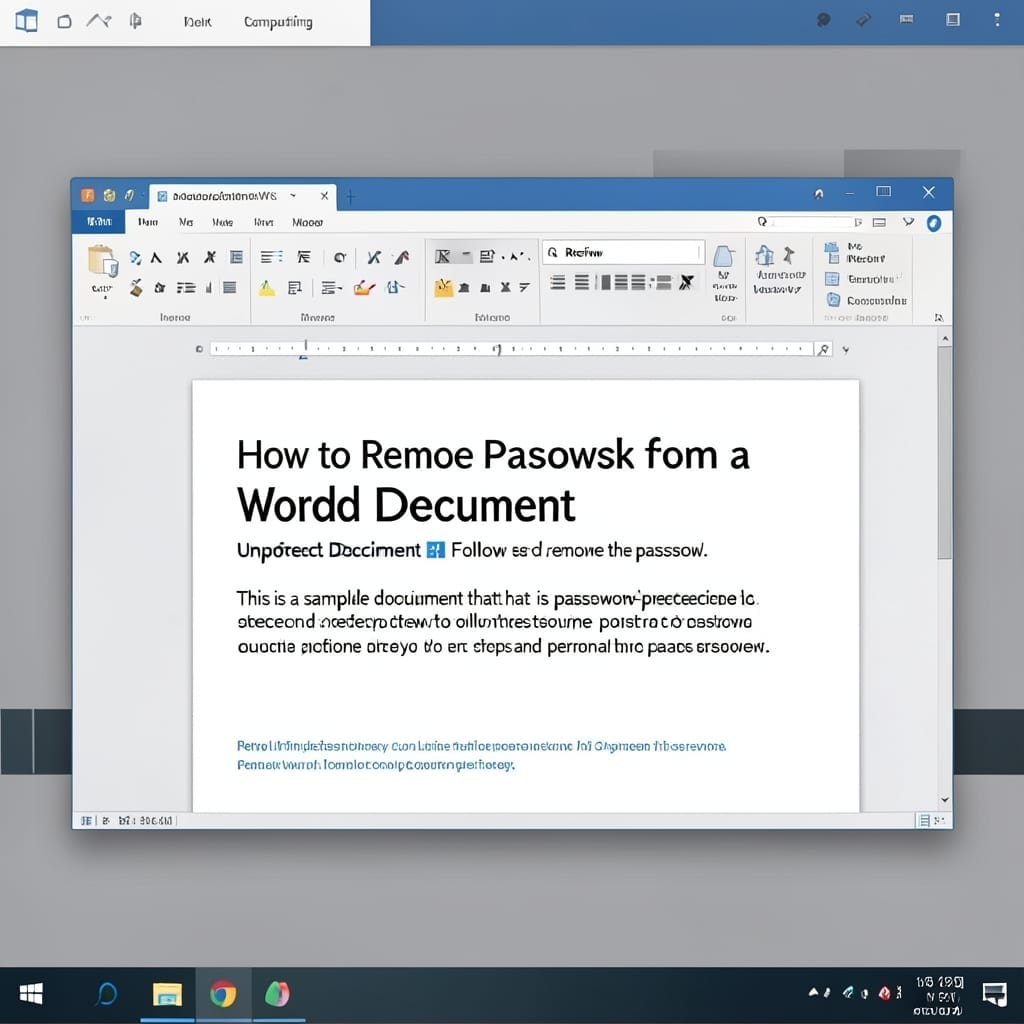
Task: Click the magnifier icon at the ruler's right end
Action: 824,349
